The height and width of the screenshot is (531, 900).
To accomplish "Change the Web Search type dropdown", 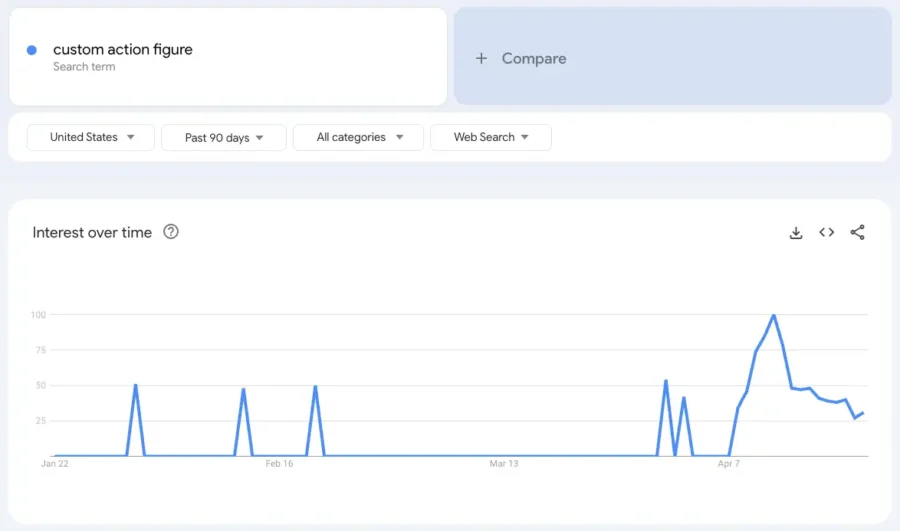I will [491, 137].
